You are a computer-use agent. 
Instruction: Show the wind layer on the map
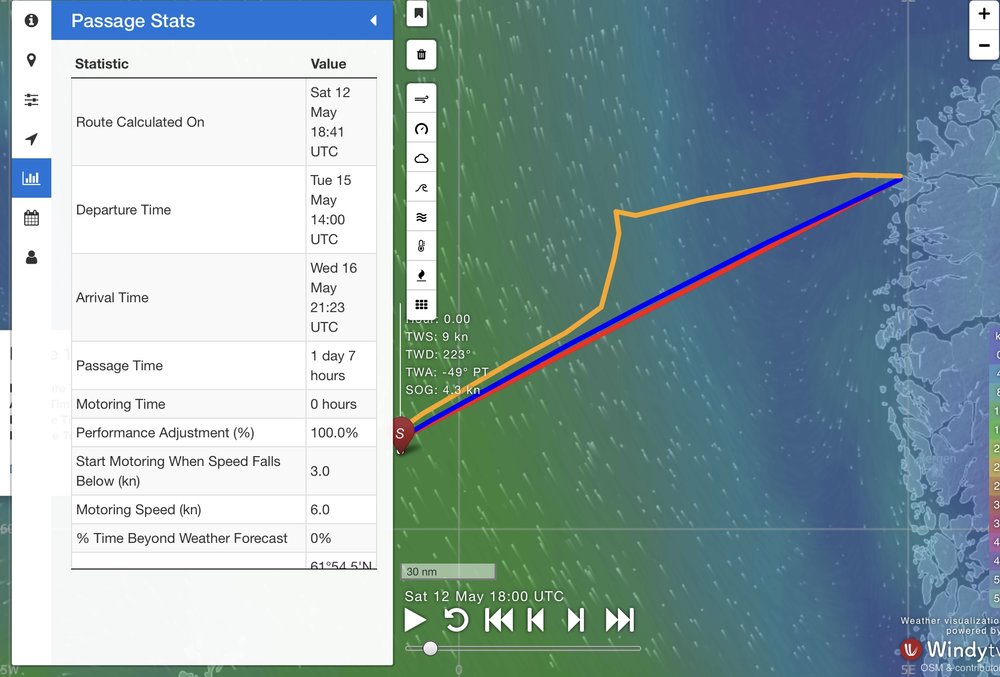tap(422, 99)
